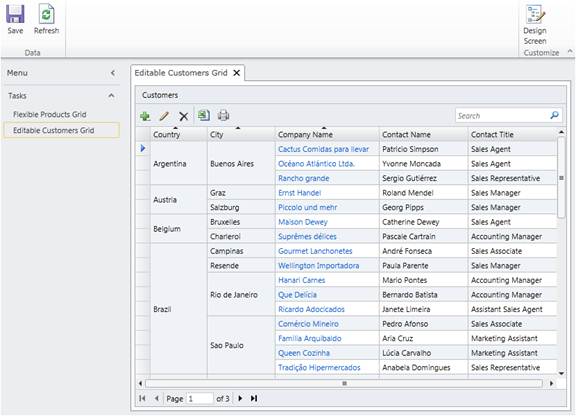Image resolution: width=576 pixels, height=416 pixels.
Task: Open Flexible Products Grid from the menu
Action: click(50, 114)
